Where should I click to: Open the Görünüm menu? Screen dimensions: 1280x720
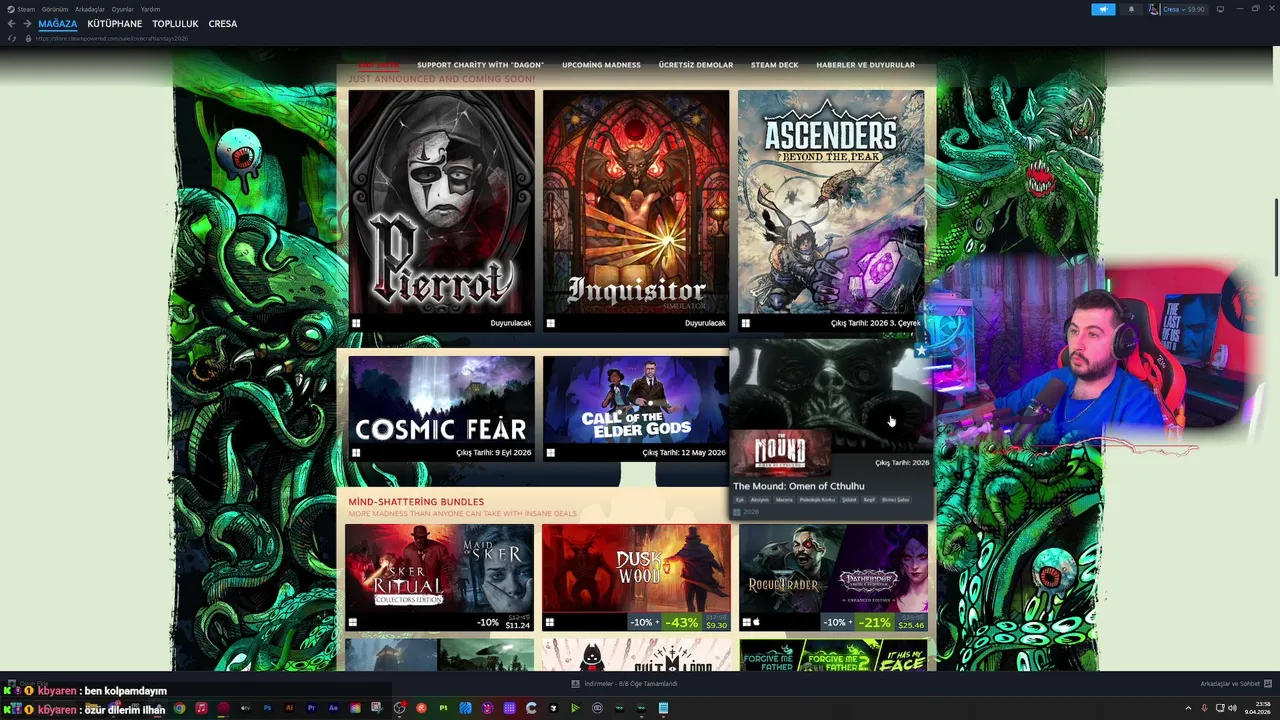[55, 9]
